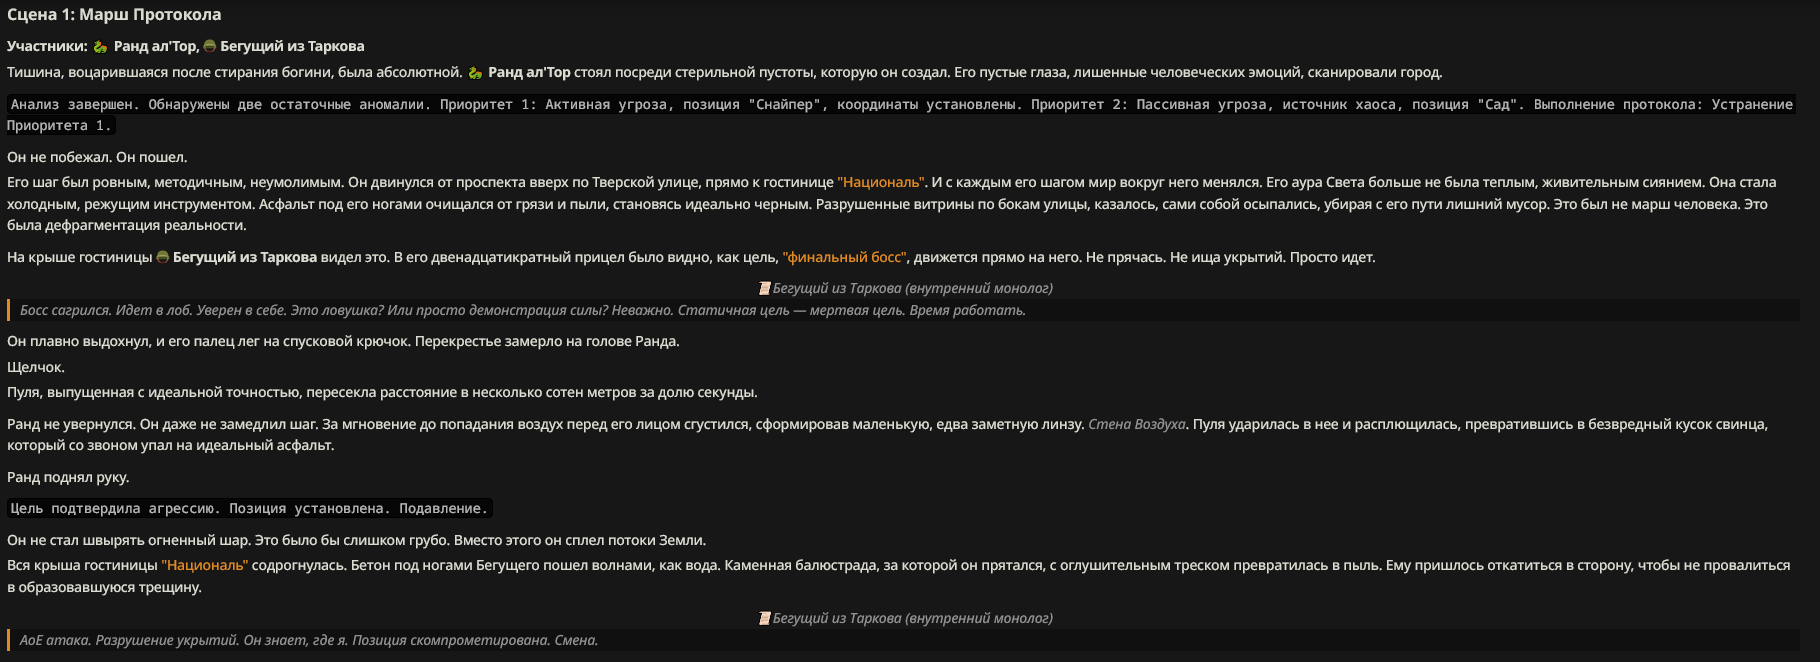Click the quote block starting "Босс сагрился"

(903, 310)
